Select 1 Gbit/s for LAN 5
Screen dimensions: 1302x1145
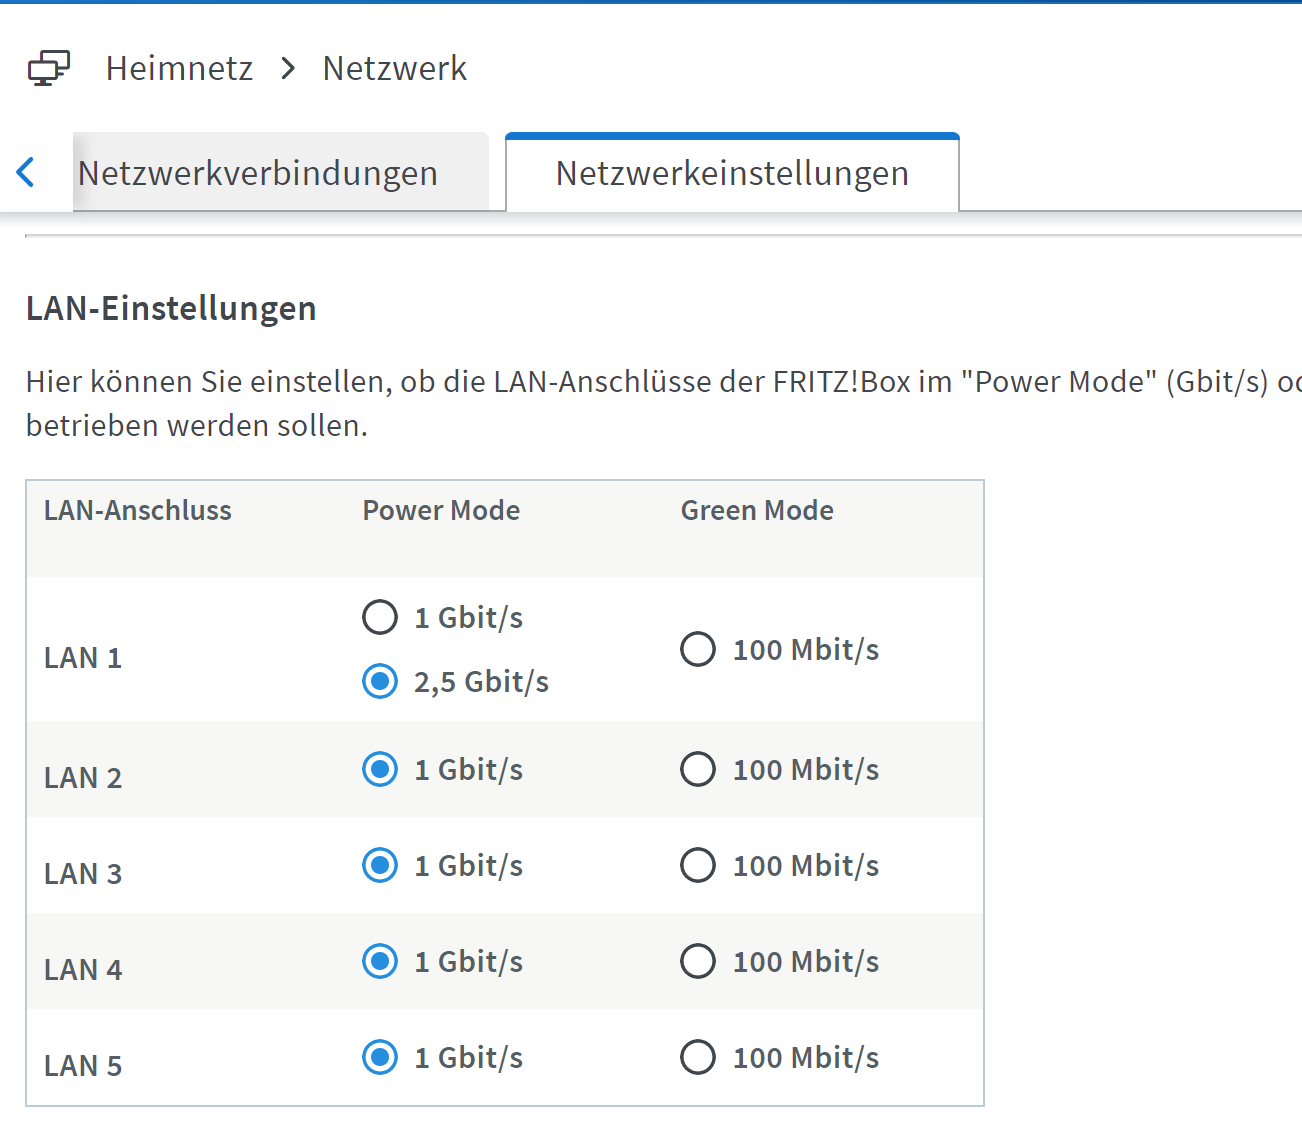pyautogui.click(x=380, y=1057)
